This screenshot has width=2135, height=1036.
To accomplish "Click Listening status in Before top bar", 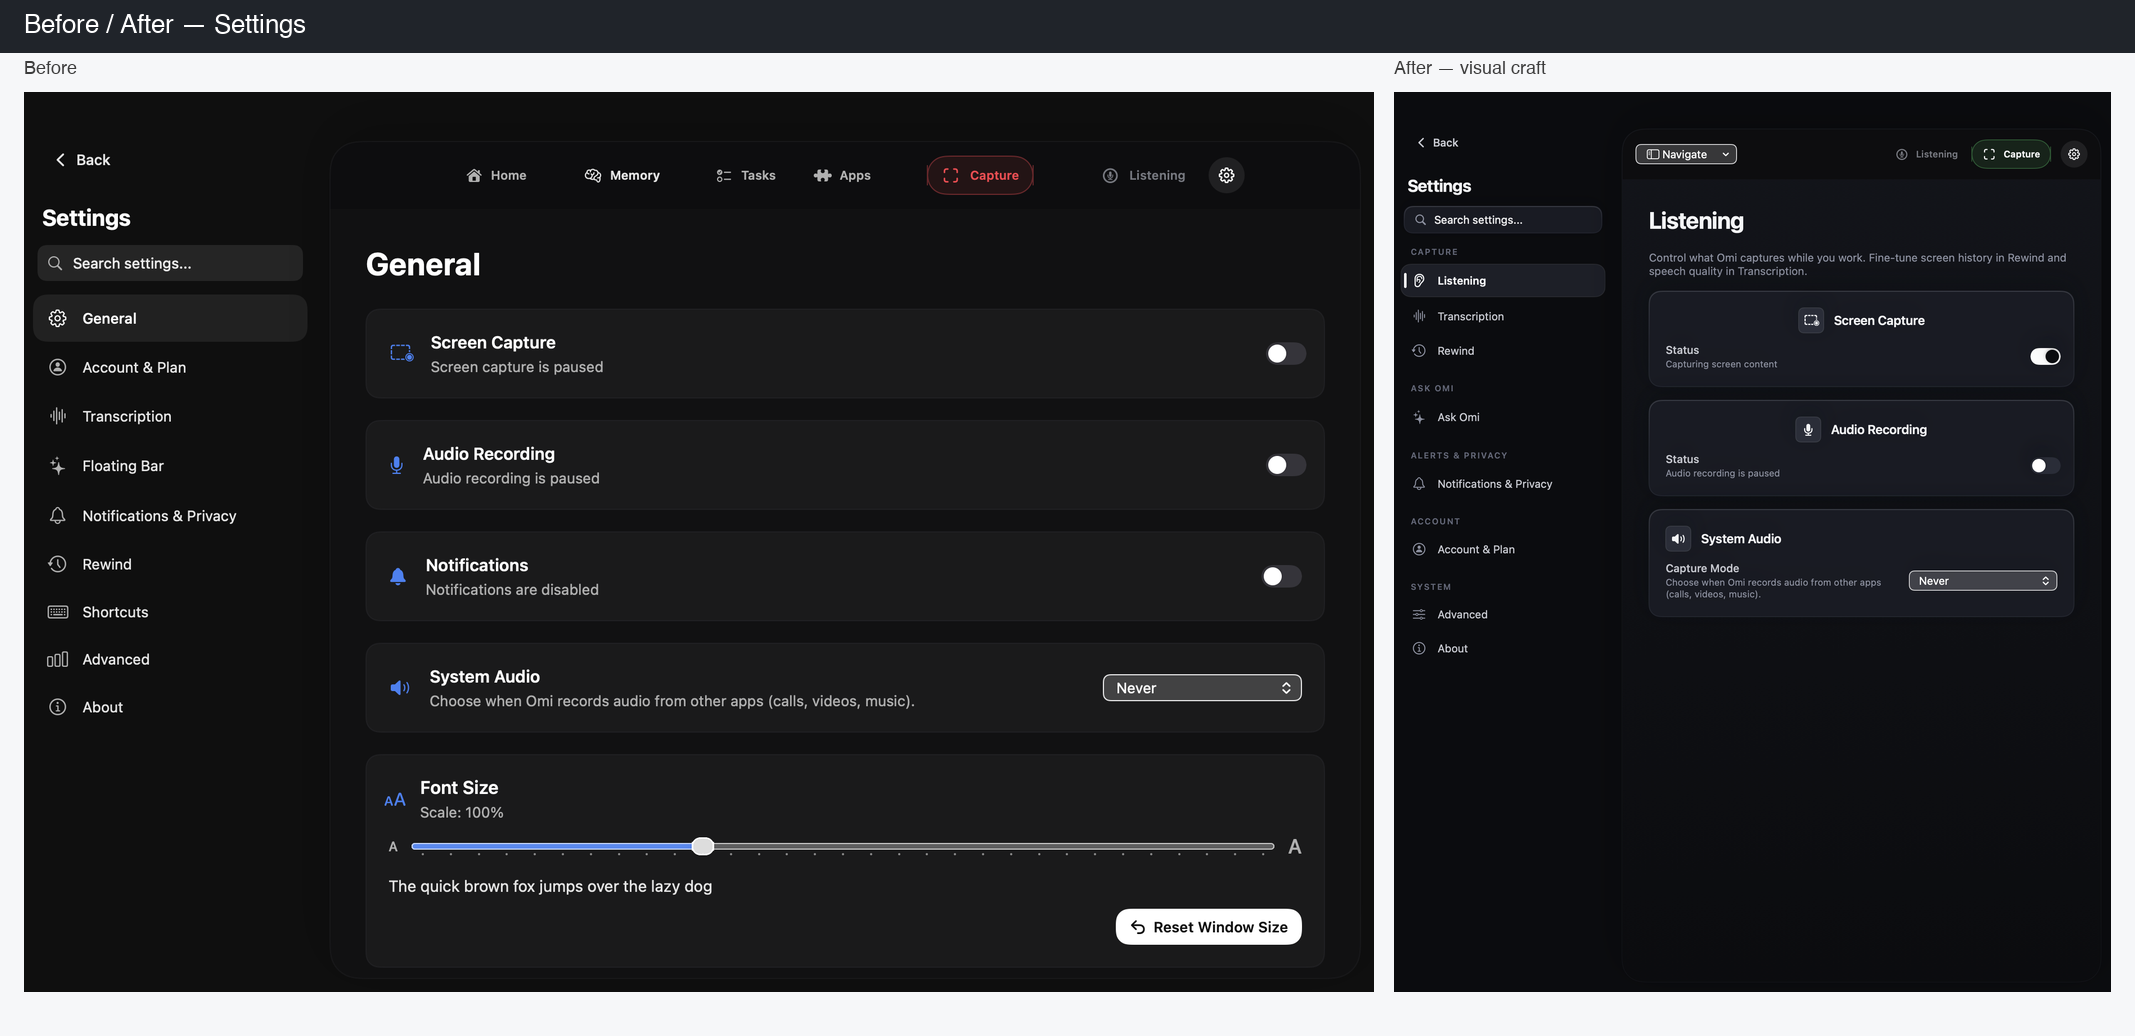I will tap(1144, 175).
